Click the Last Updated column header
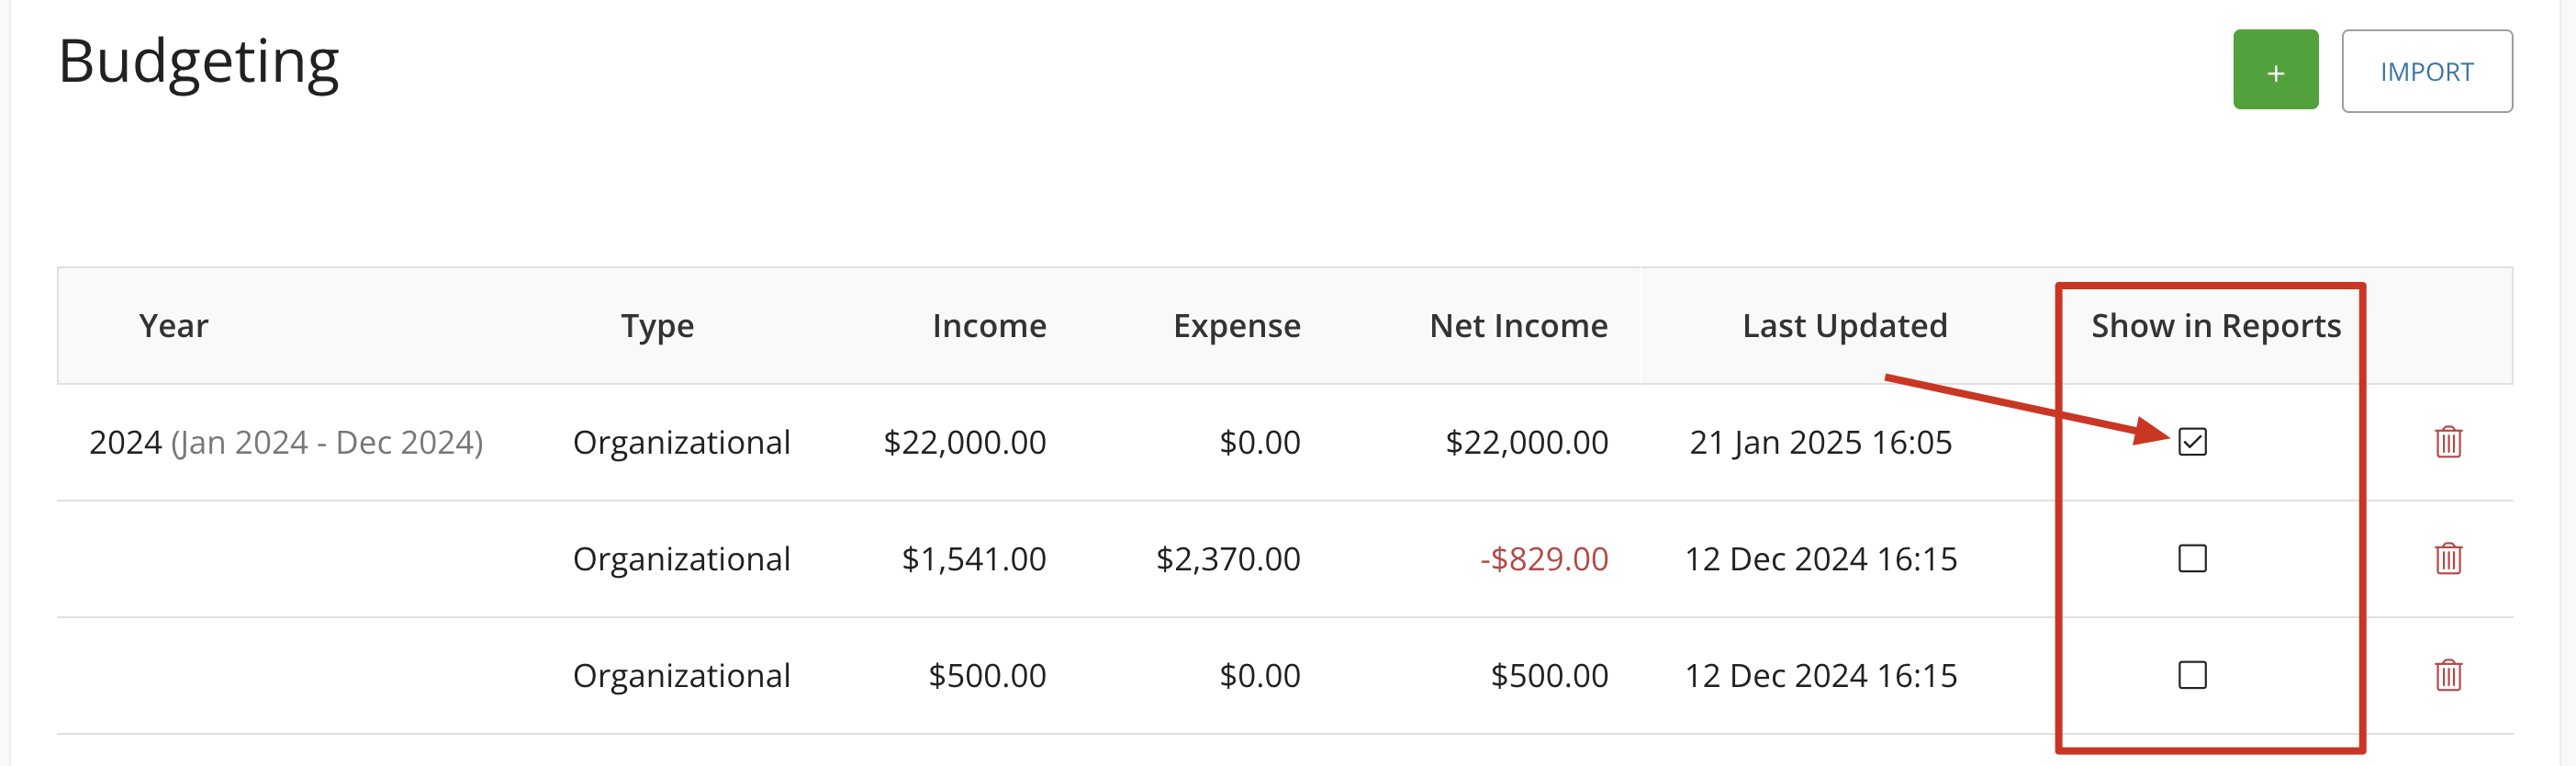This screenshot has height=766, width=2576. pyautogui.click(x=1844, y=326)
